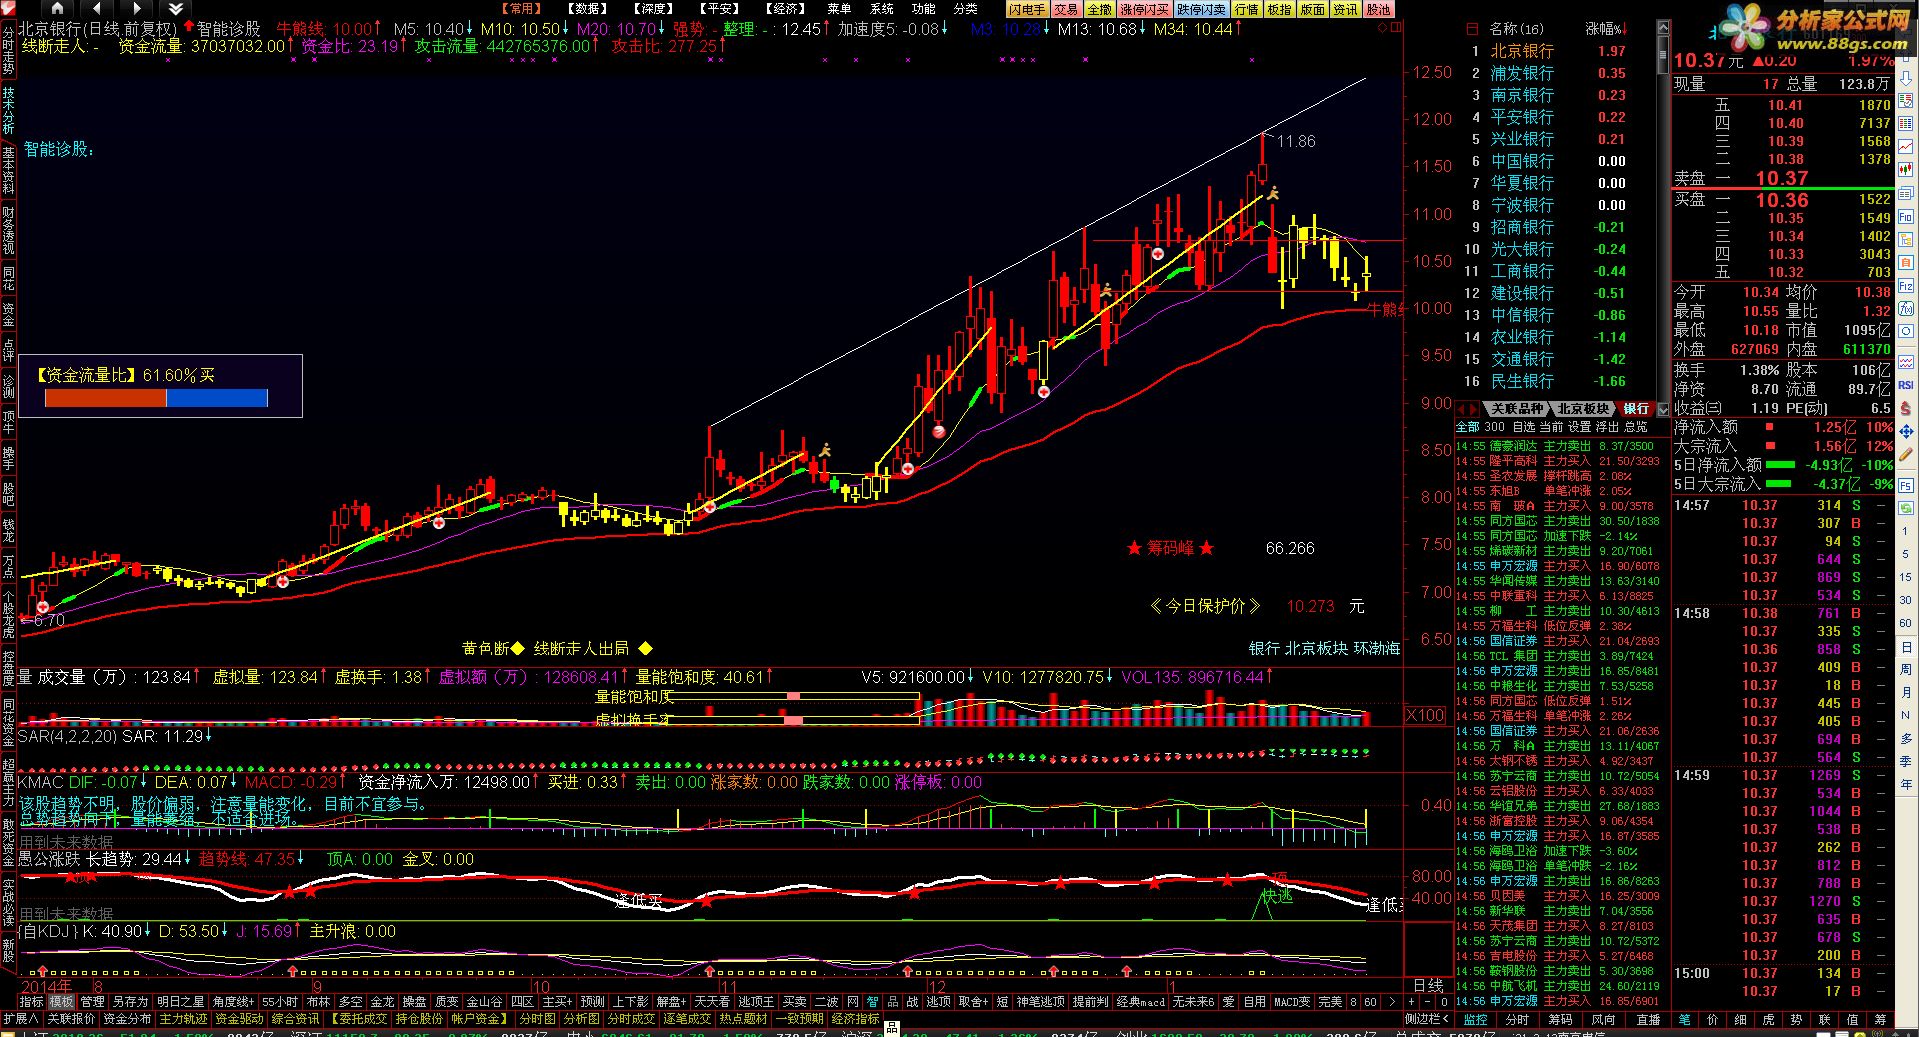Screen dimensions: 1919x1037
Task: Click the 闪电手 button
Action: click(x=1027, y=9)
